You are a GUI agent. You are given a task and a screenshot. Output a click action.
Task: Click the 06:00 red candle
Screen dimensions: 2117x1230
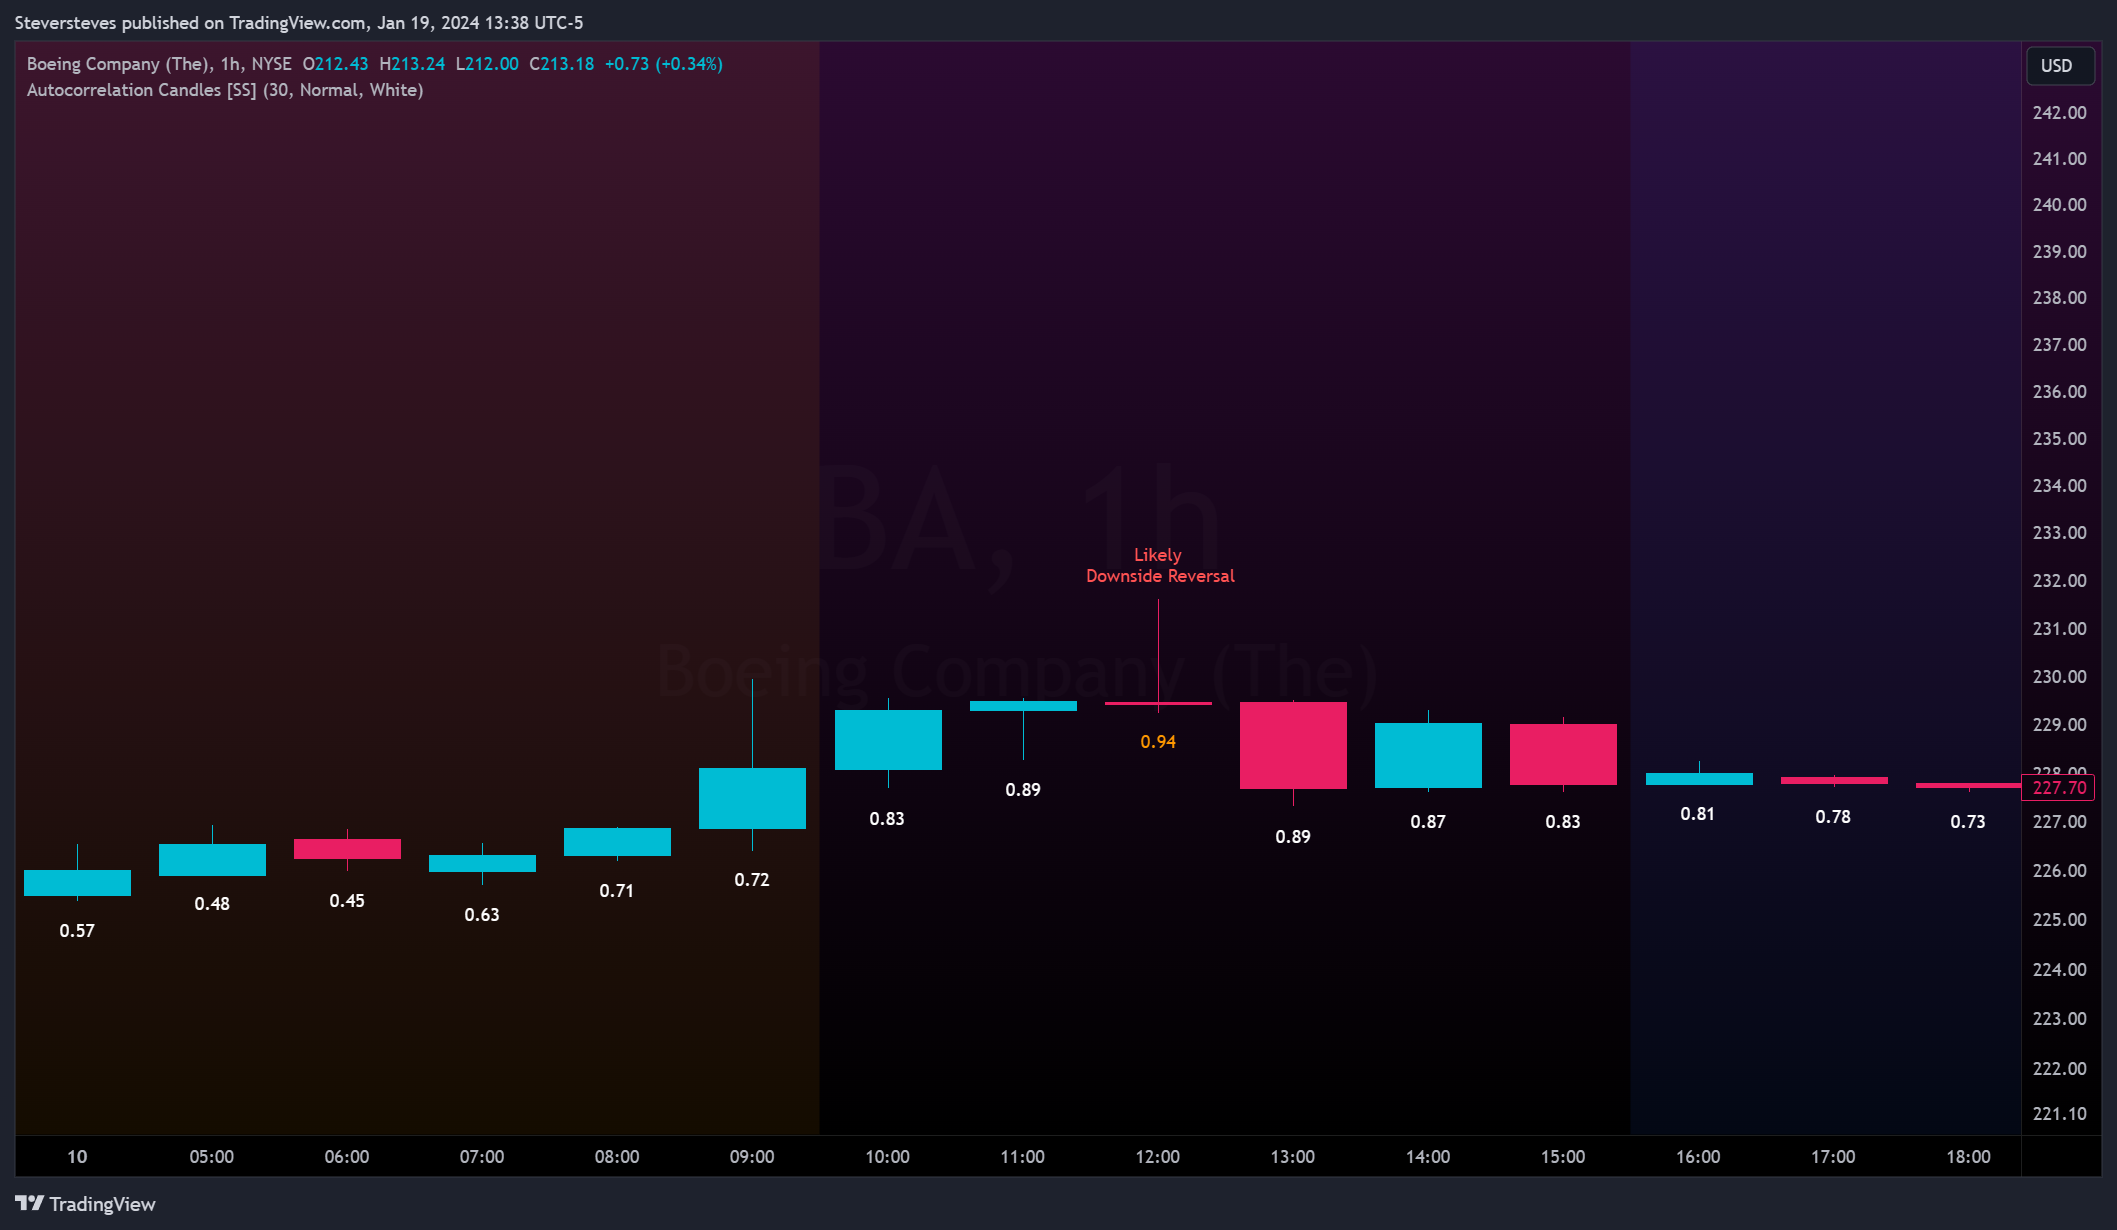pos(347,849)
